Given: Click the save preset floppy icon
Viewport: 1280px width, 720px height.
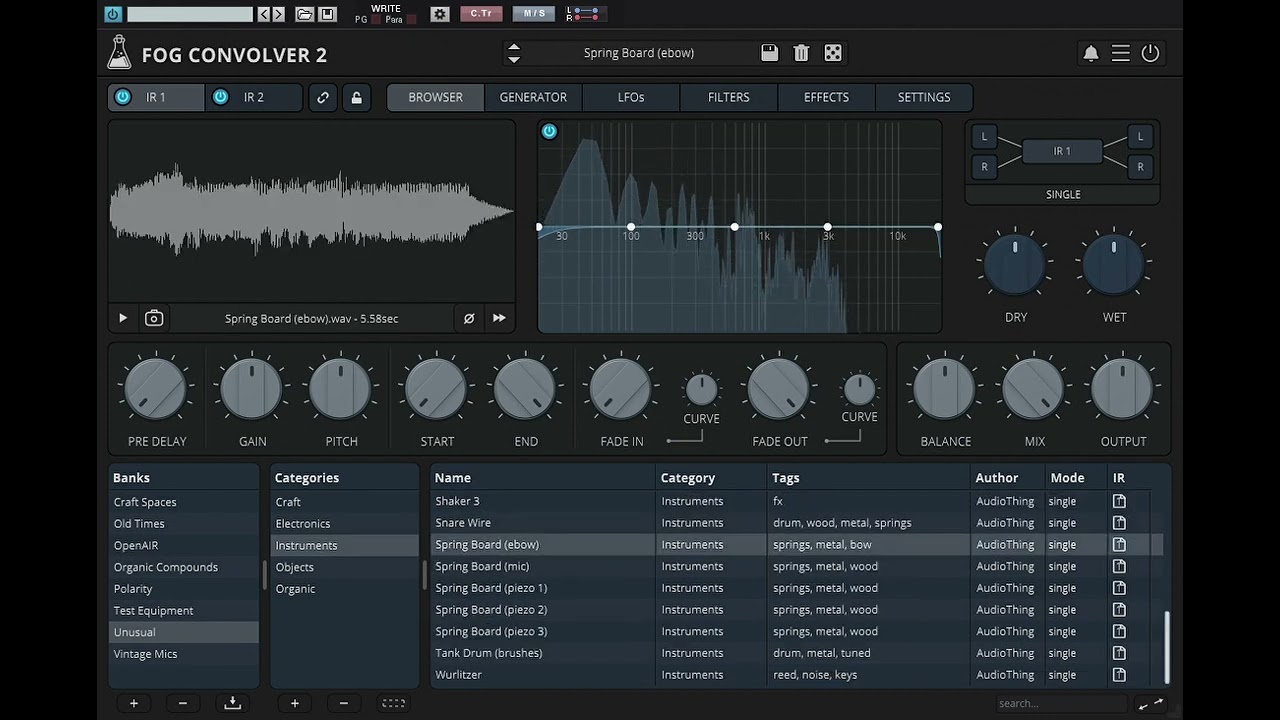Looking at the screenshot, I should tap(769, 53).
